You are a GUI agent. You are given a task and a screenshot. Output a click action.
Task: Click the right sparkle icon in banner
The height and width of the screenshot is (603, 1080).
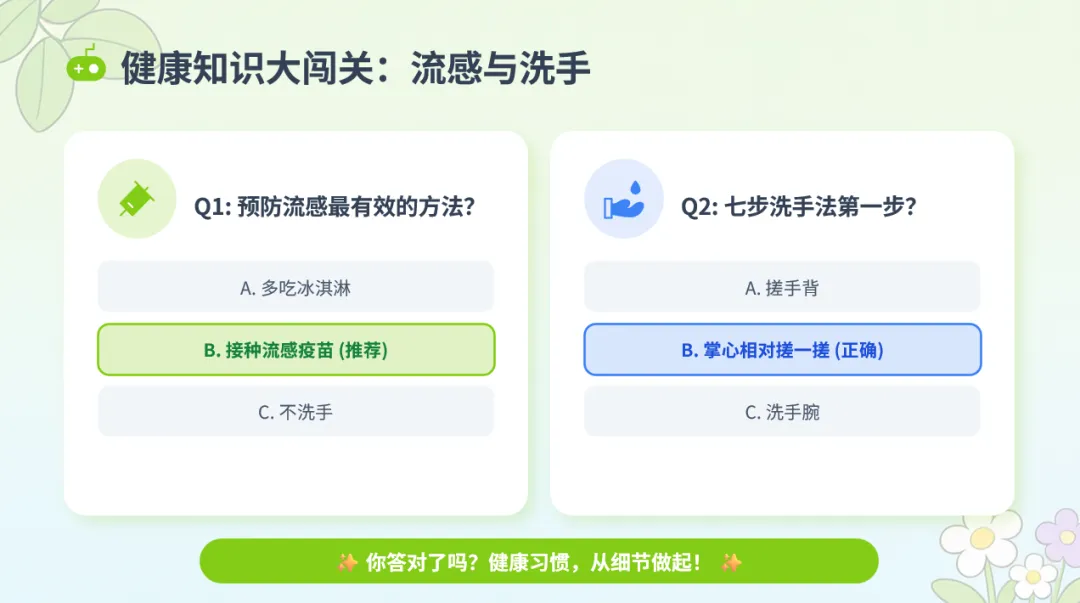(x=731, y=562)
